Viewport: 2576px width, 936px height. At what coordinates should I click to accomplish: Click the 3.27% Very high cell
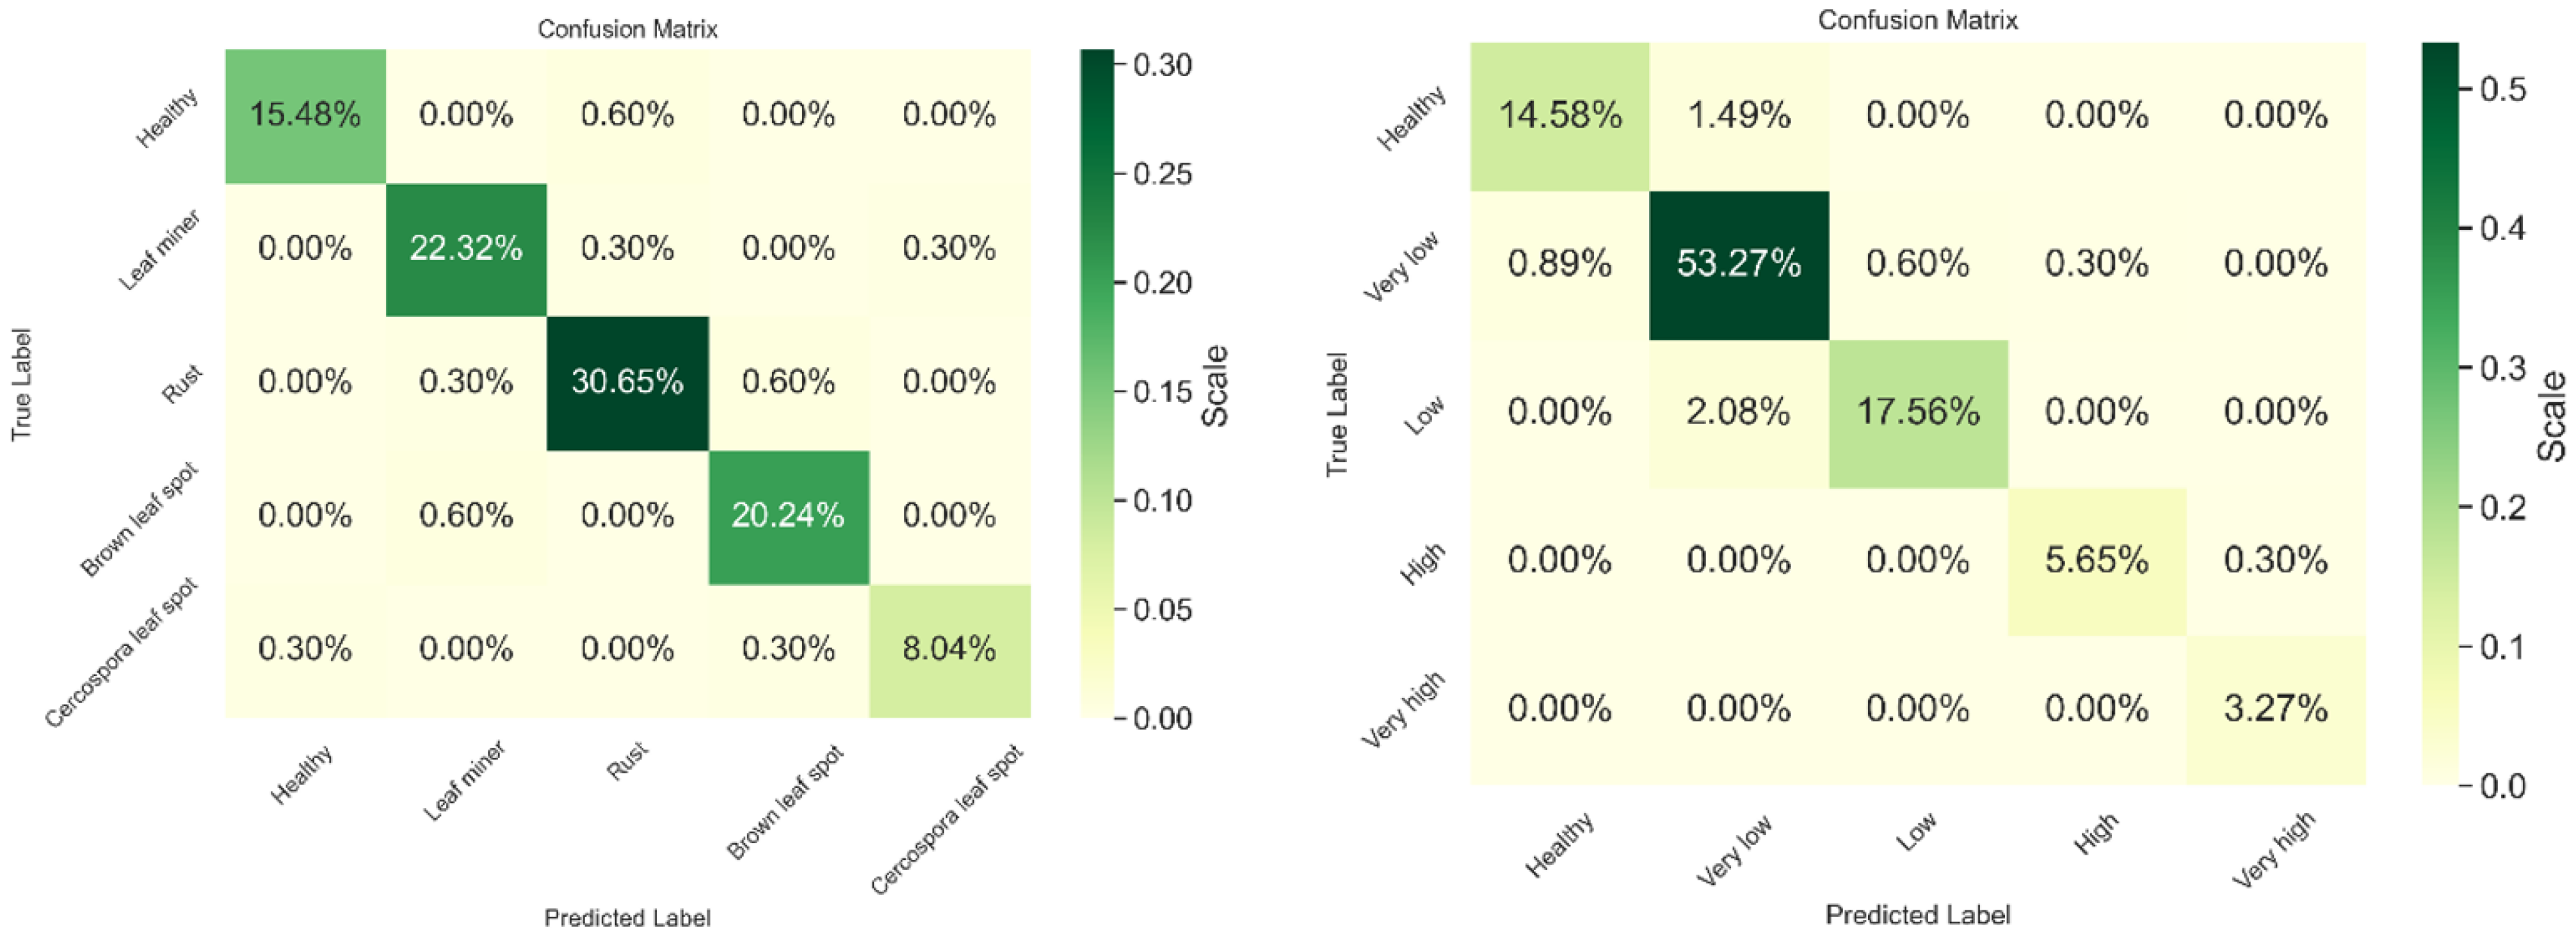2275,710
